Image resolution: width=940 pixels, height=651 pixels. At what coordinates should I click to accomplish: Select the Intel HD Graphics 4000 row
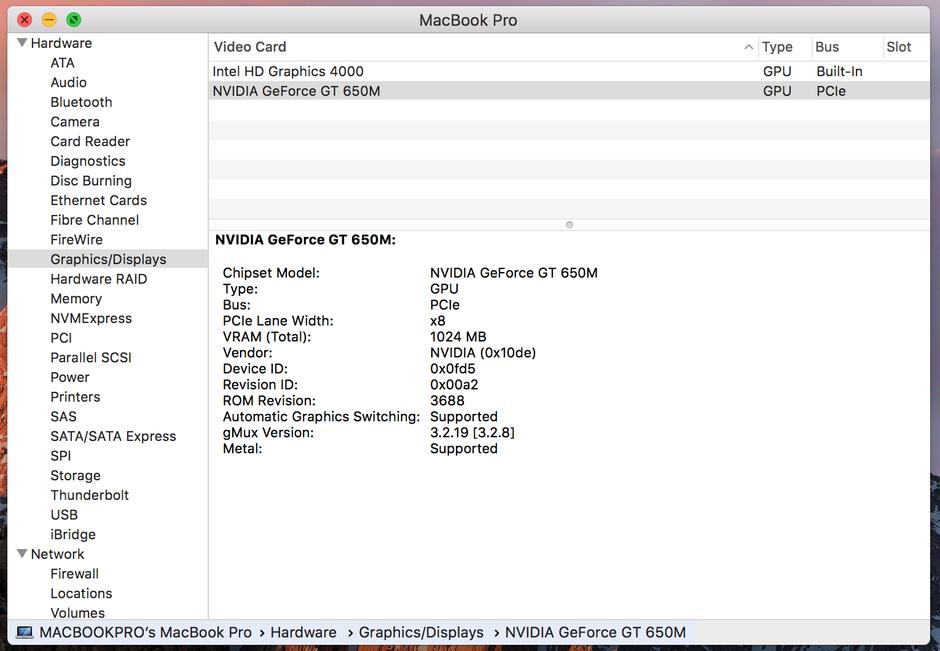click(x=569, y=71)
